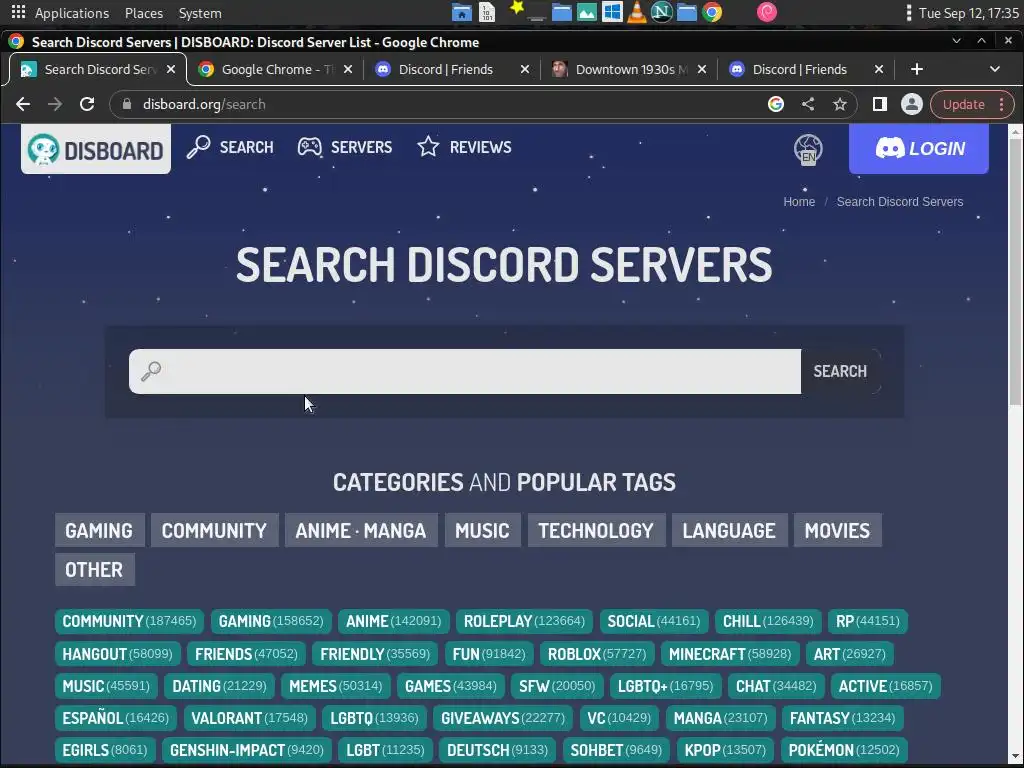
Task: Close the Search Discord Servers tab
Action: (170, 69)
